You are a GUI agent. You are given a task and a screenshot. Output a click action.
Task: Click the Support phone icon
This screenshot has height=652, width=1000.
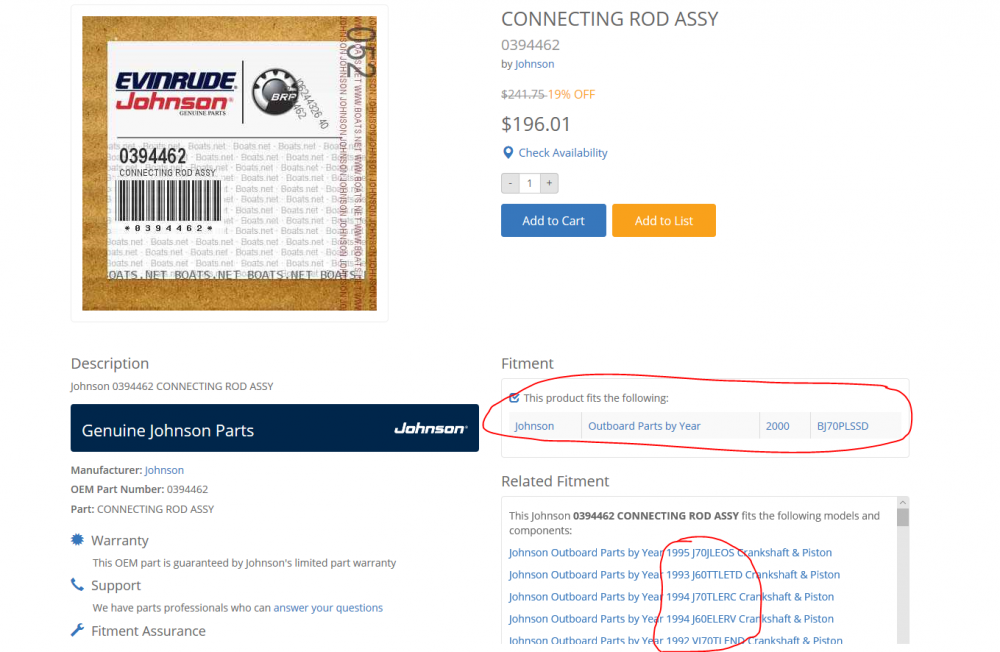77,584
